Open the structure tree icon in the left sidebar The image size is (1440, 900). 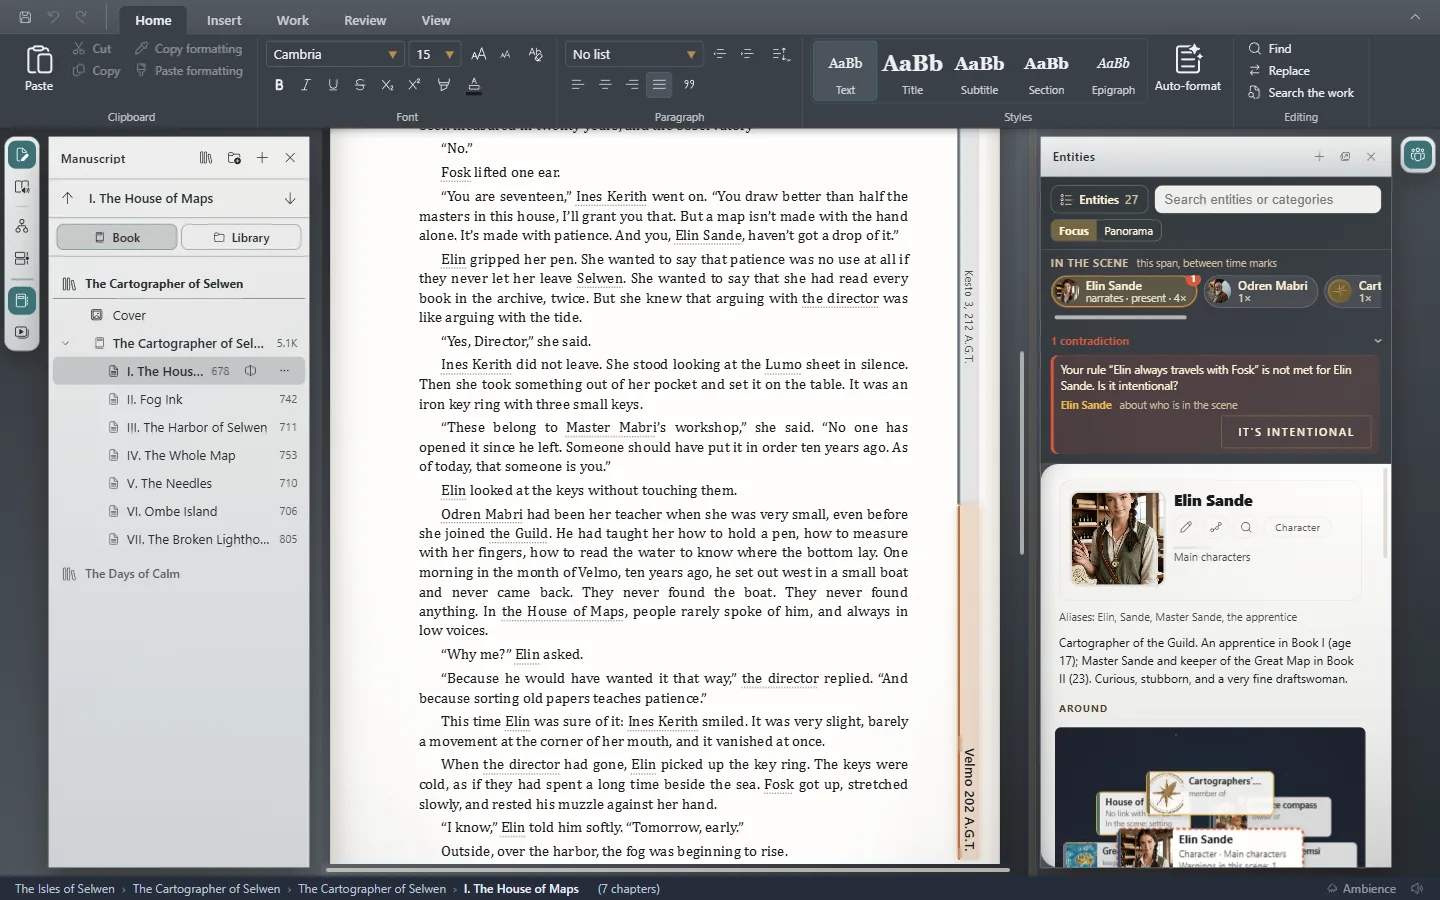pyautogui.click(x=22, y=227)
